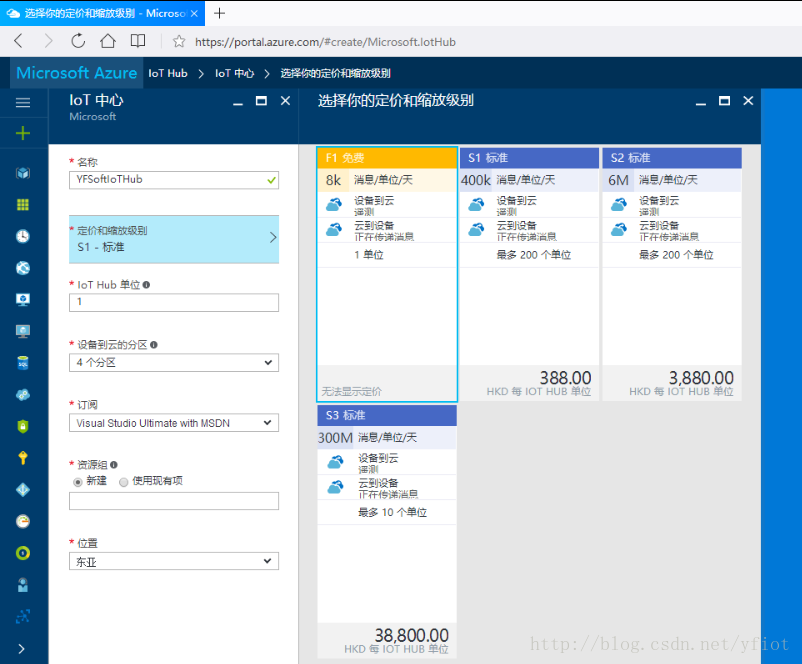Click the 名称 field containing YFSoftIoTHub
The width and height of the screenshot is (802, 664).
(x=173, y=182)
